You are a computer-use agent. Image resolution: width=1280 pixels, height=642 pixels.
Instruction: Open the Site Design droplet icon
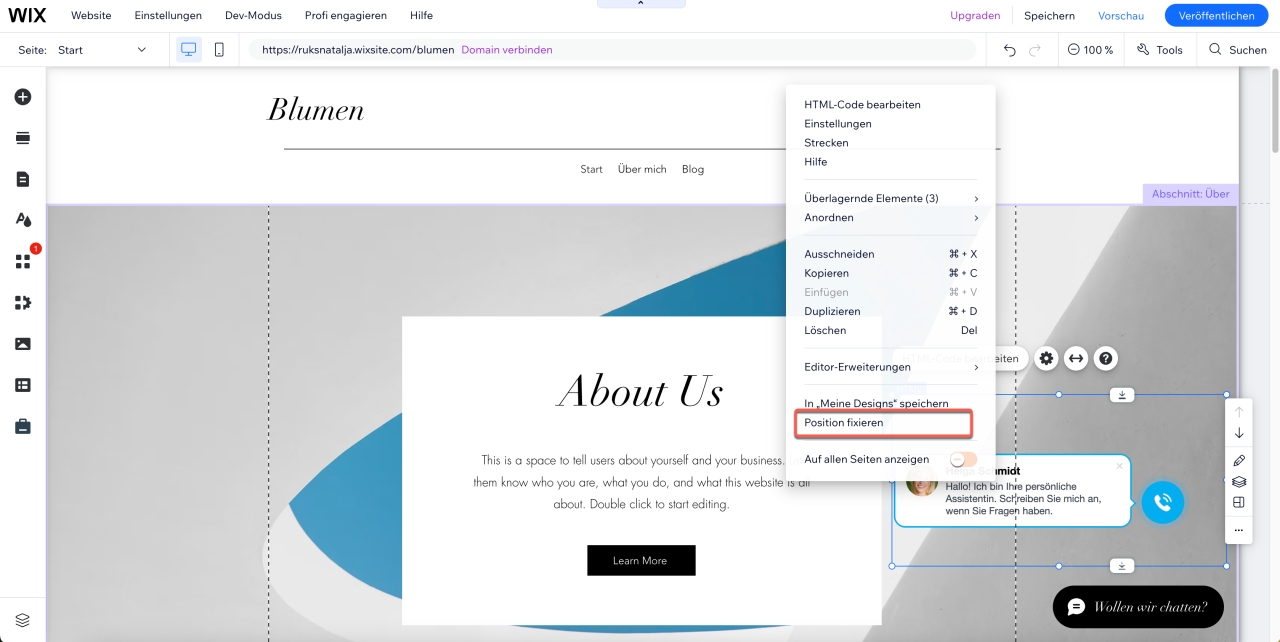[23, 220]
